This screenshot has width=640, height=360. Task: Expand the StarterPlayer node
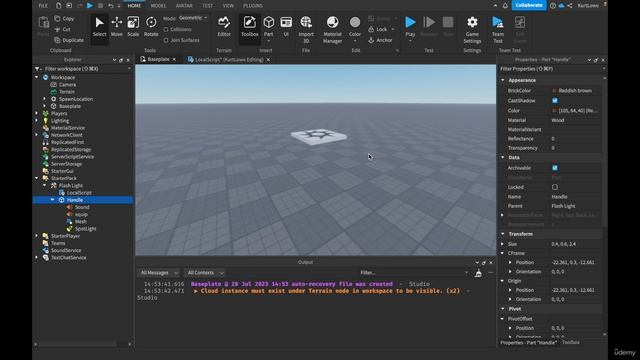[37, 236]
